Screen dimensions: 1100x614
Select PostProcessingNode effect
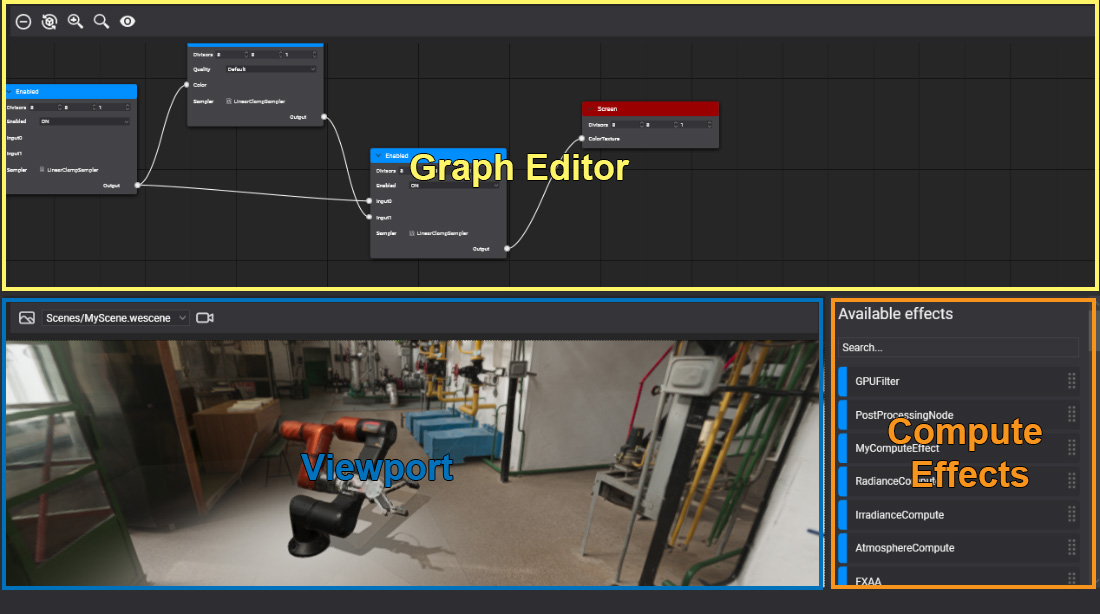pos(904,415)
